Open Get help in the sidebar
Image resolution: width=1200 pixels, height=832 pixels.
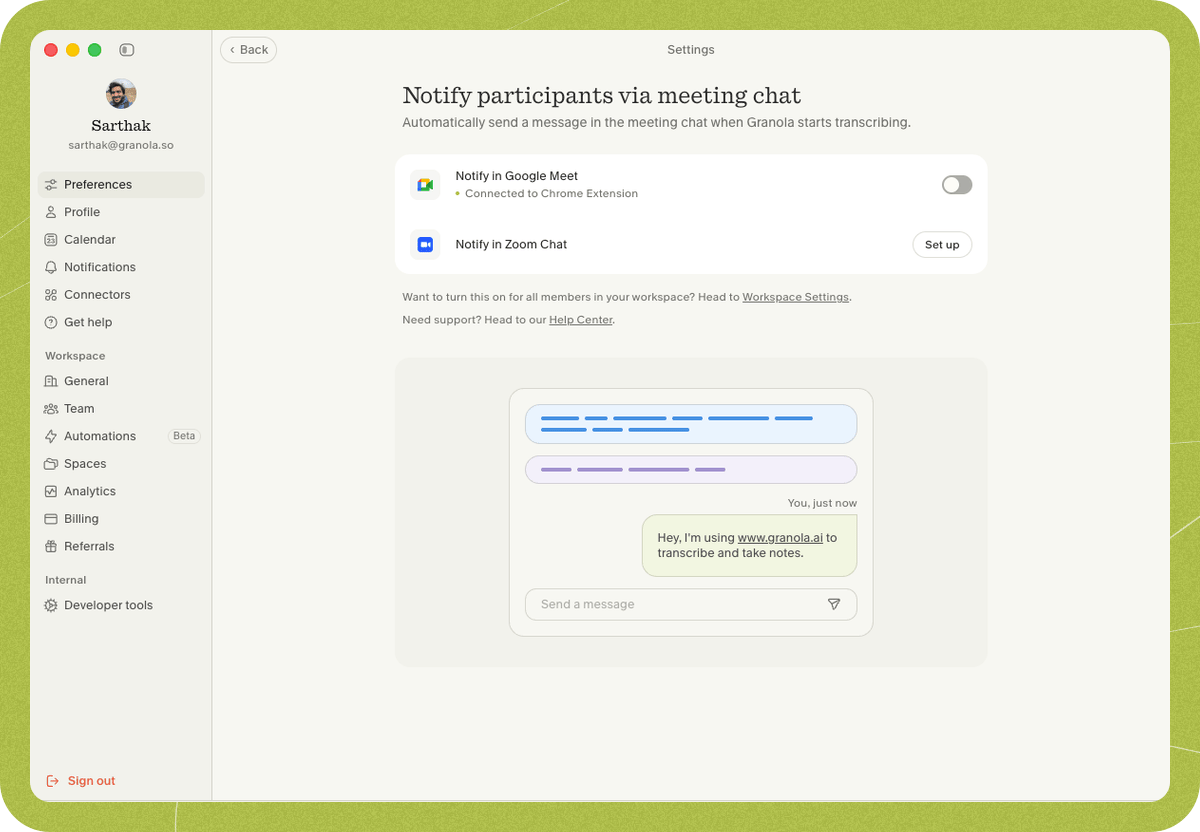(121, 322)
